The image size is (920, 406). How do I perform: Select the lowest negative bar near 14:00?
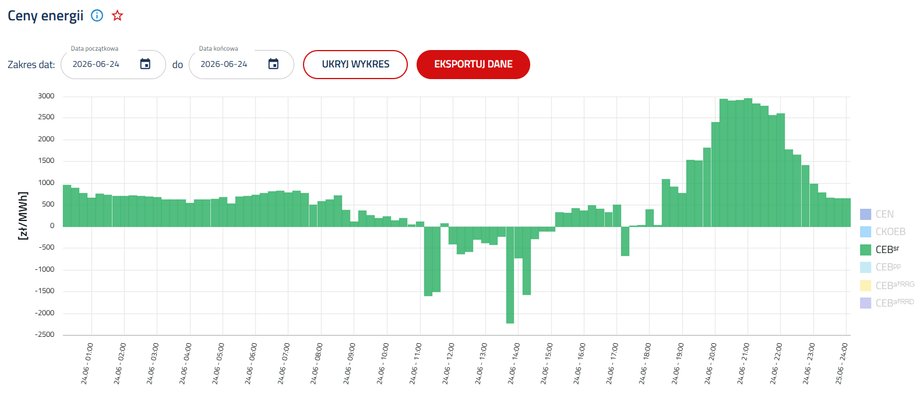[510, 275]
